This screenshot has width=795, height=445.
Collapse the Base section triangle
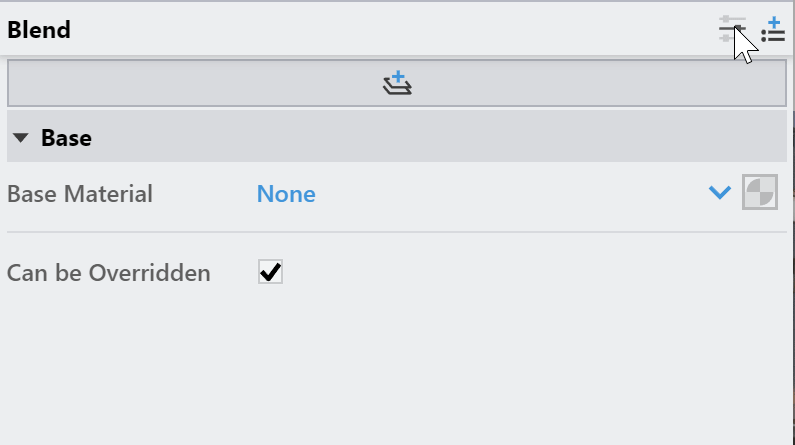pos(21,138)
